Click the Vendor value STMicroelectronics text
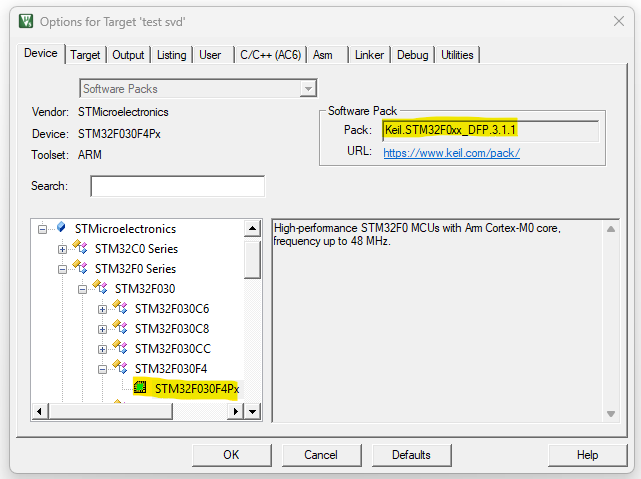 point(123,112)
